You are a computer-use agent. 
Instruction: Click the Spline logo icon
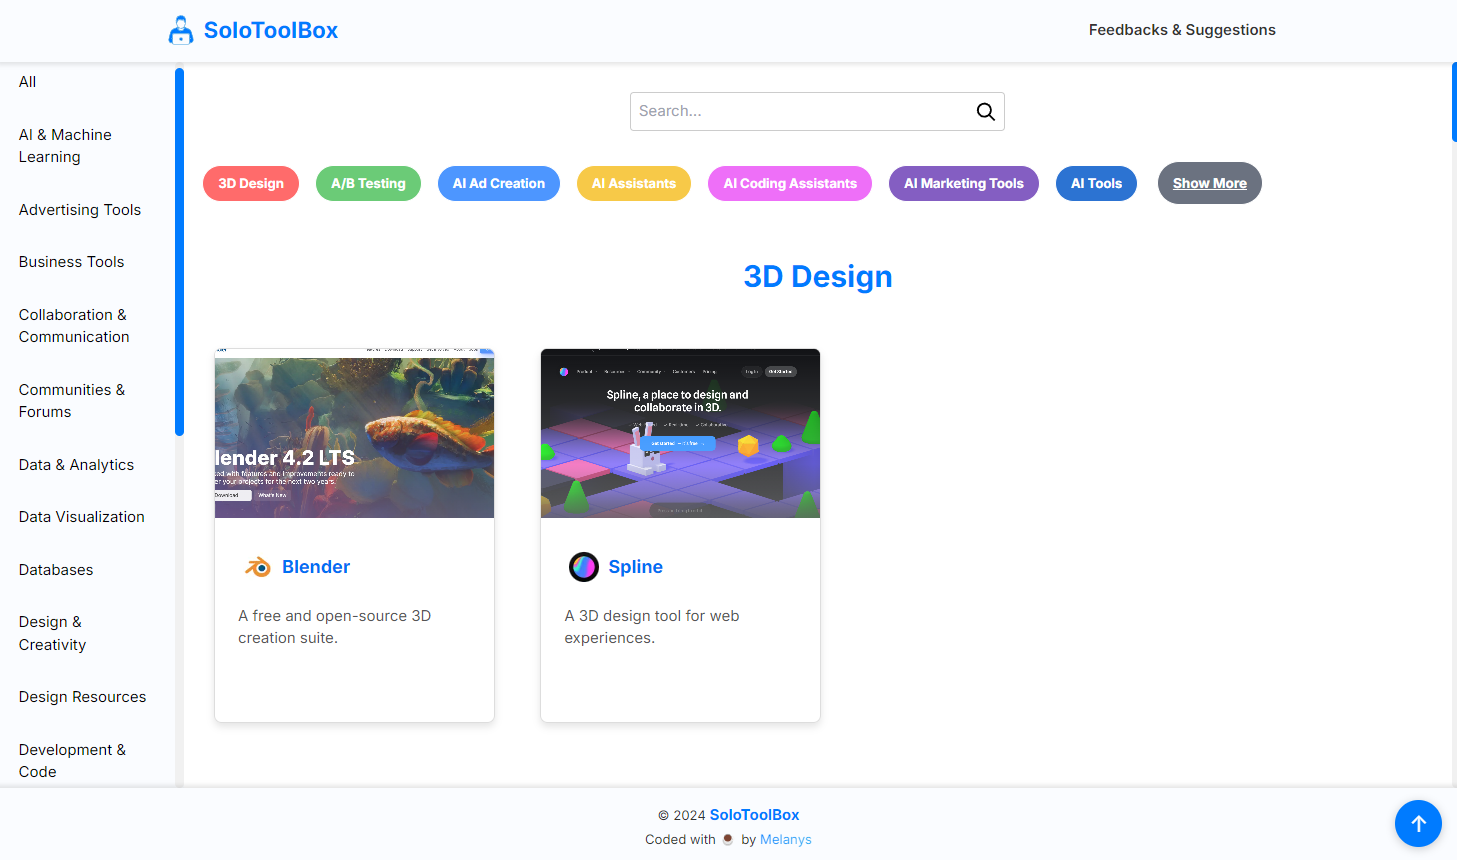(x=584, y=567)
